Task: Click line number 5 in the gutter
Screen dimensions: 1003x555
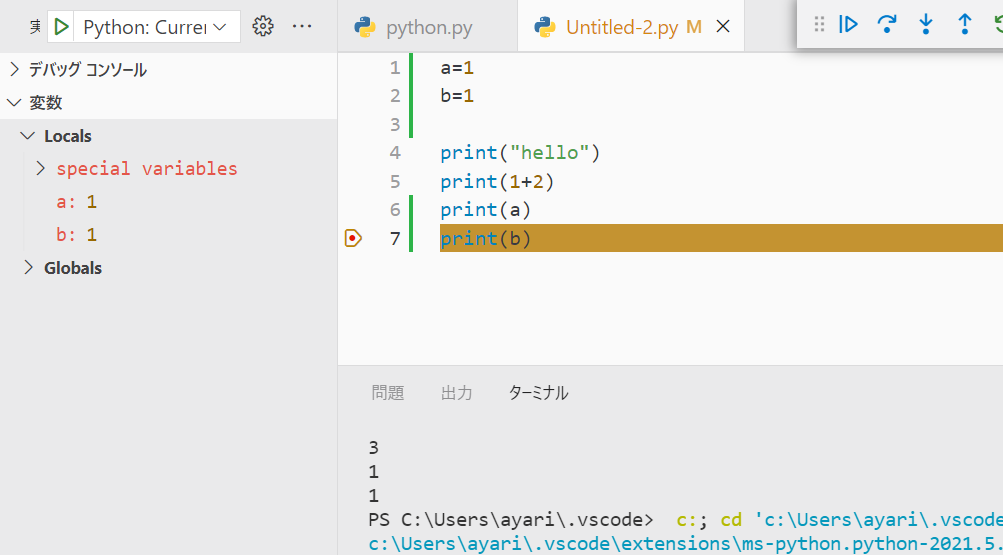Action: 395,182
